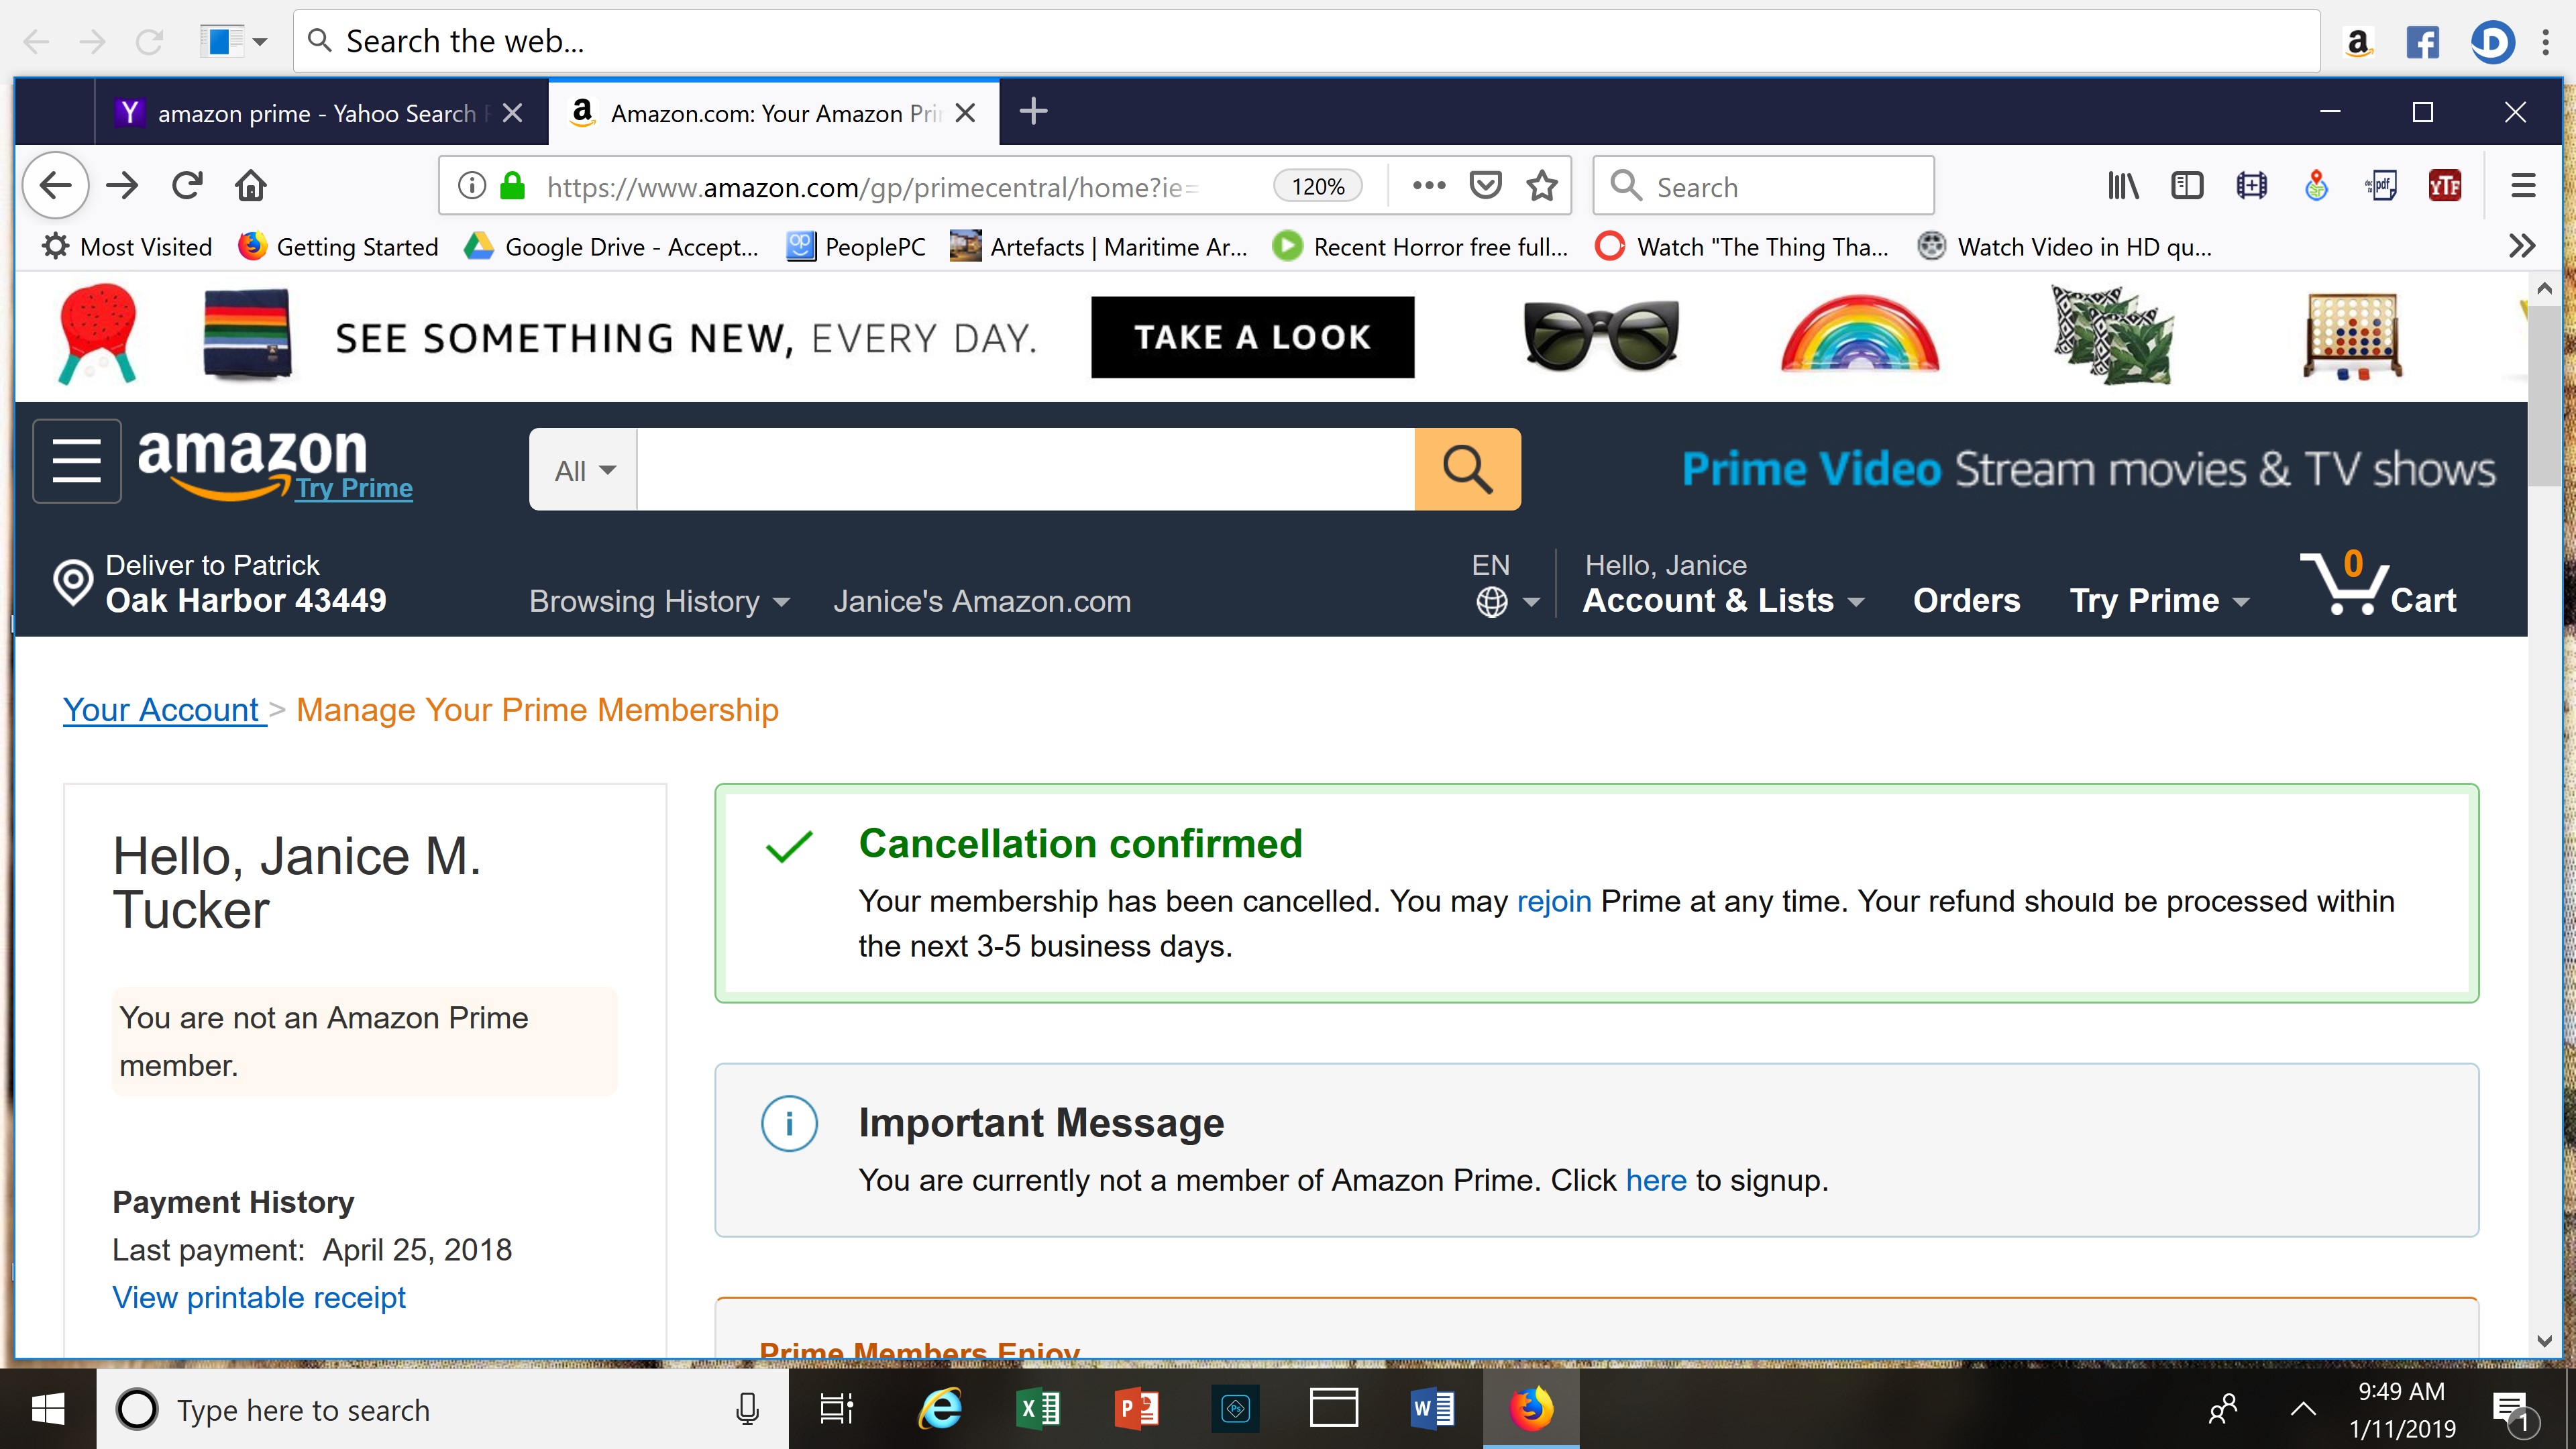Open Firefox library icon
The width and height of the screenshot is (2576, 1449).
(2122, 186)
